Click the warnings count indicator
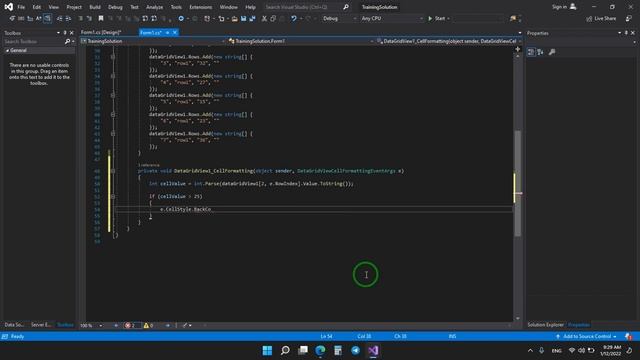 pos(148,325)
